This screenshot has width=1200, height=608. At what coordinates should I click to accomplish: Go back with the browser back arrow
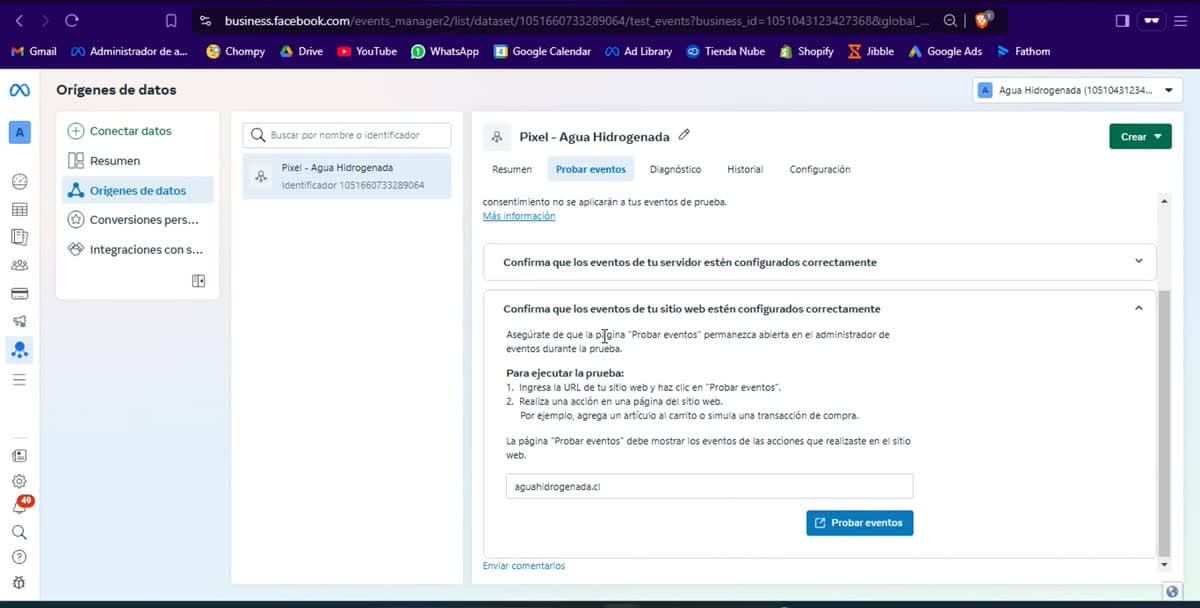[19, 20]
